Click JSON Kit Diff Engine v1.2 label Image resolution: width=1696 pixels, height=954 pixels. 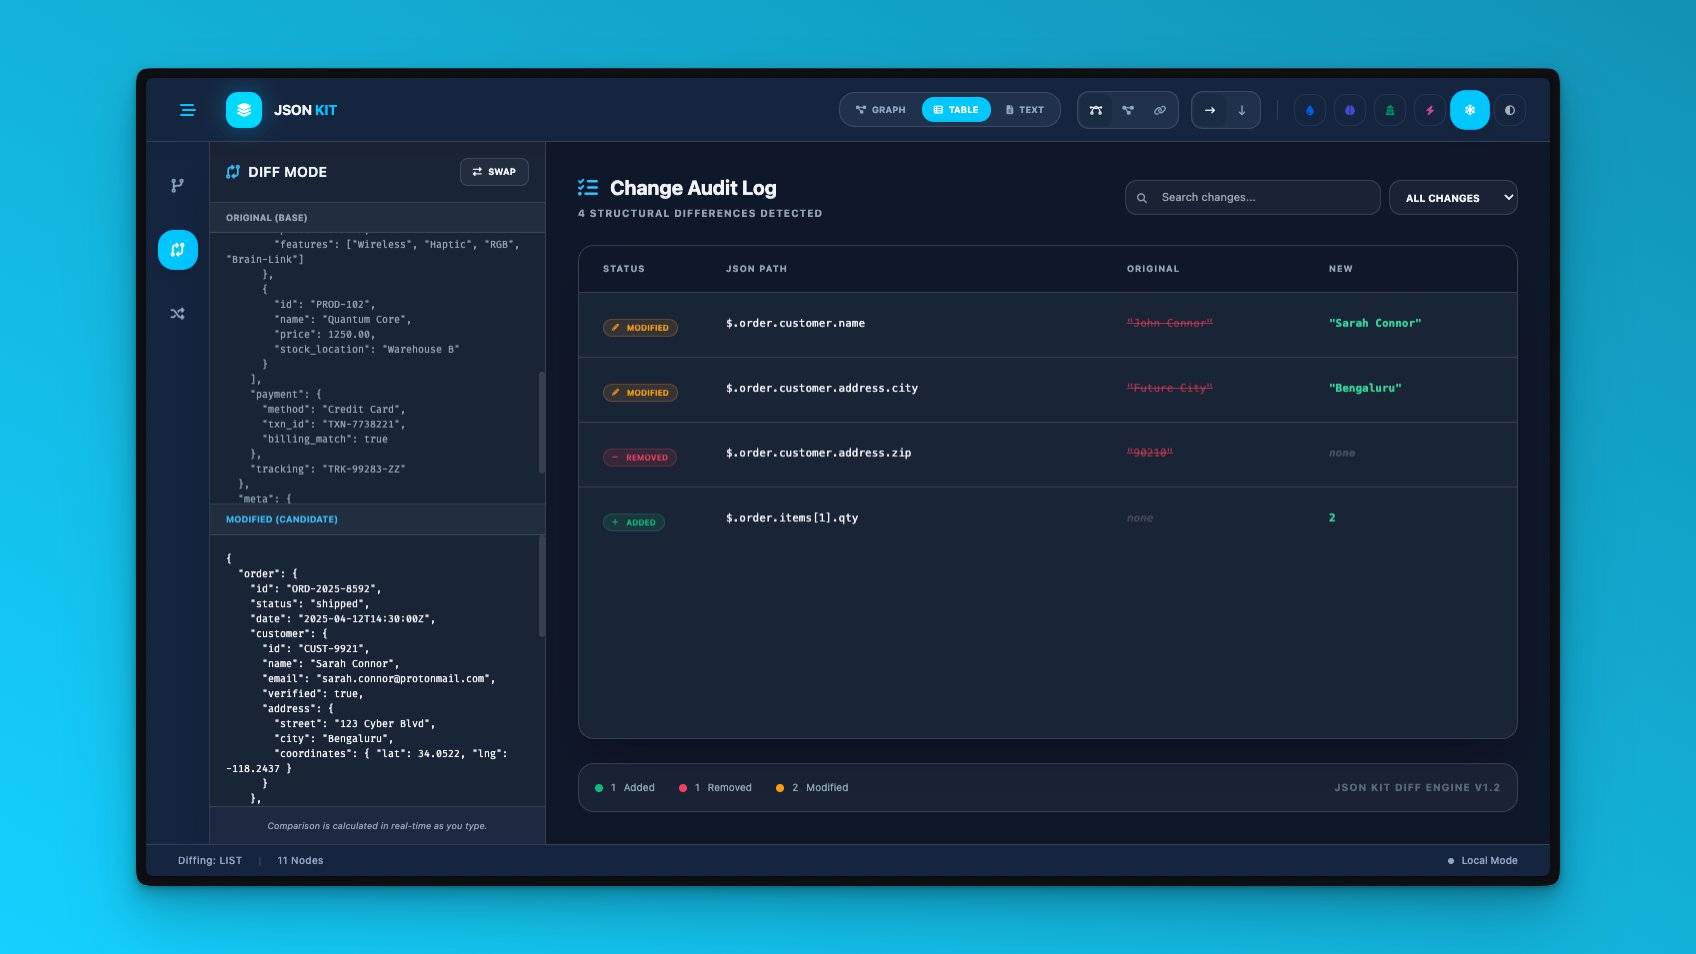(1417, 788)
